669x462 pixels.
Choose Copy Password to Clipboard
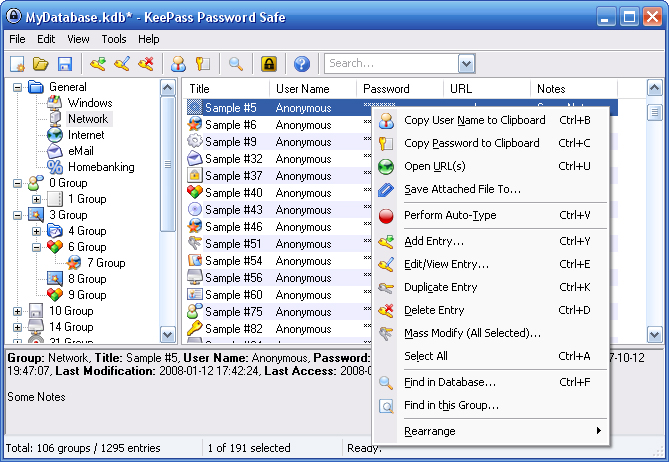tap(490, 143)
